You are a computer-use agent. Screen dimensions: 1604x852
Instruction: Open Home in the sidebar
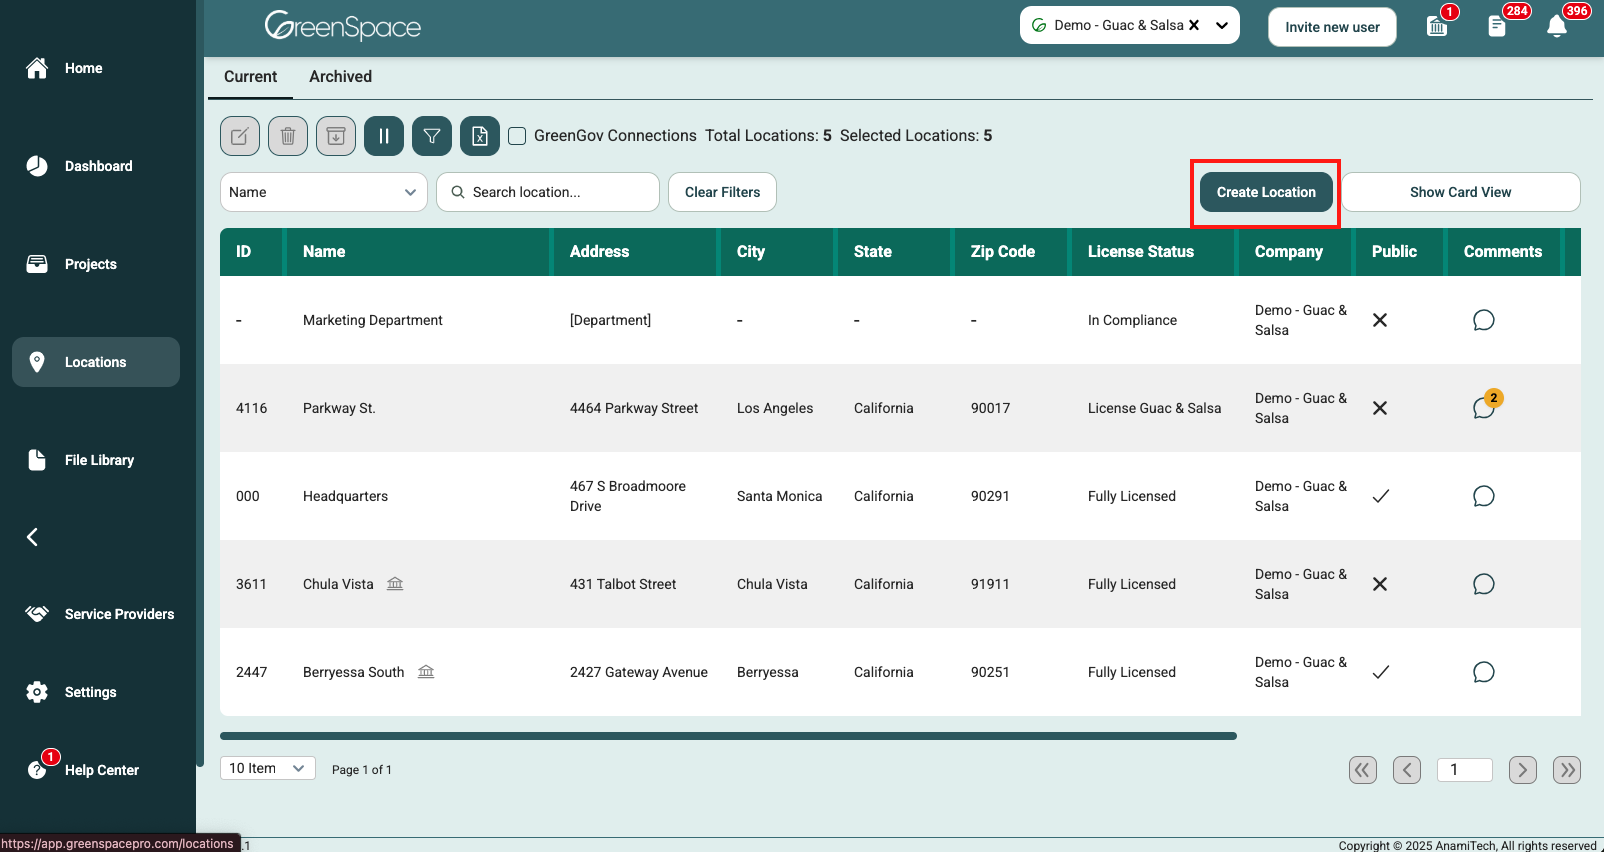point(96,68)
